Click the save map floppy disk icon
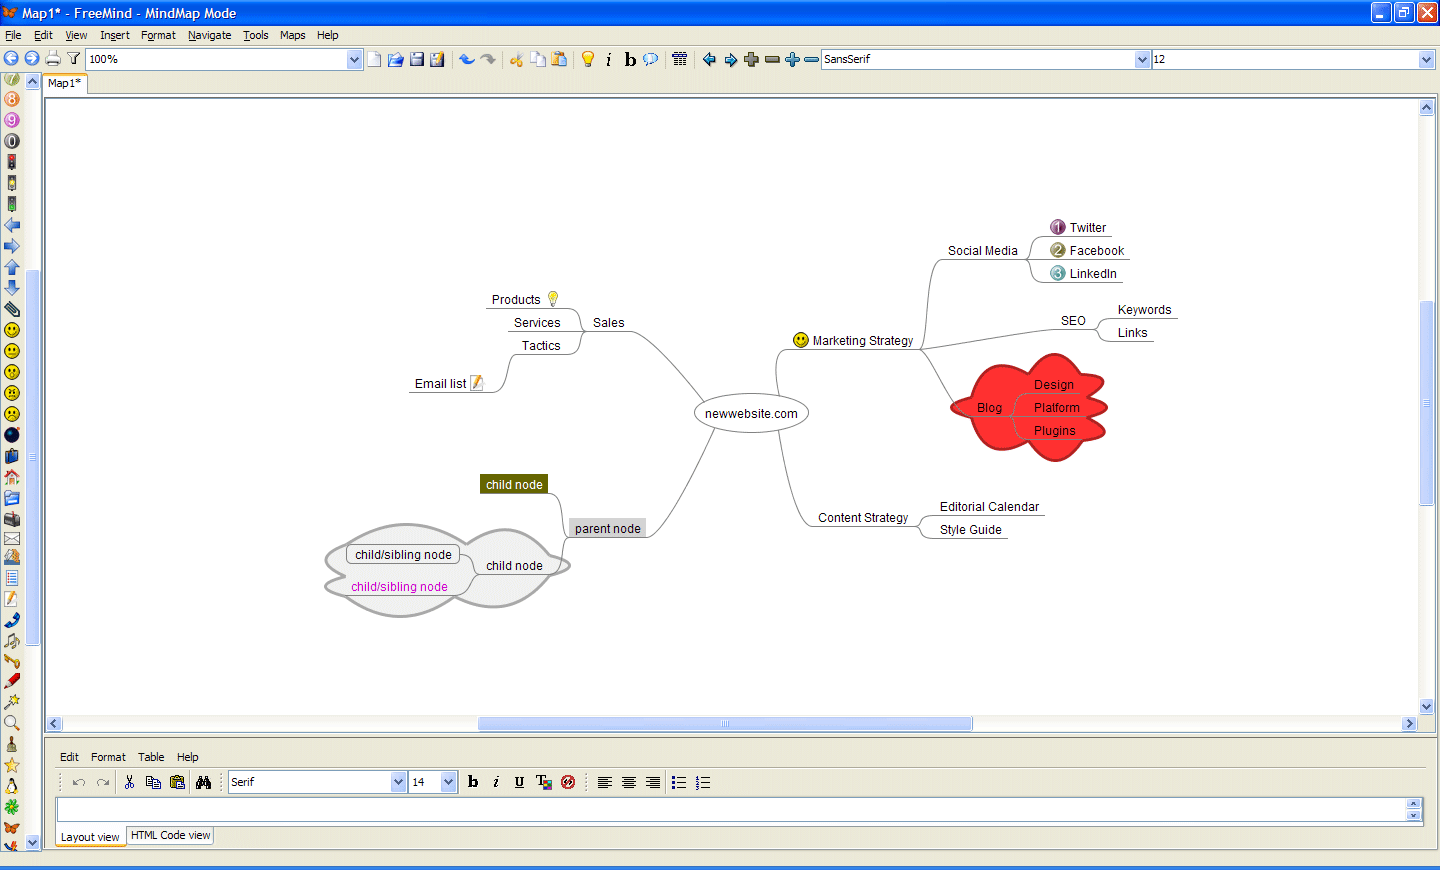 click(x=417, y=59)
